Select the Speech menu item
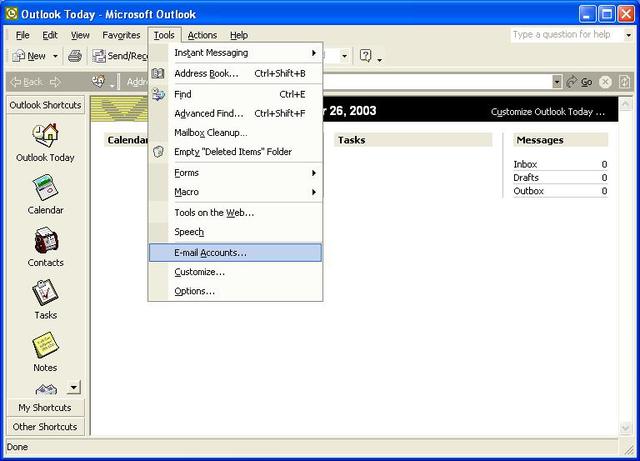This screenshot has height=461, width=640. tap(236, 232)
